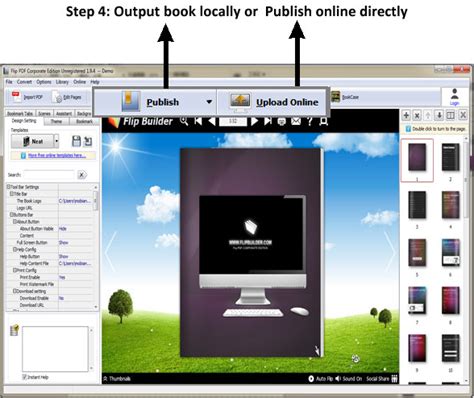474x398 pixels.
Task: Switch to the Bookmark Tabs tab
Action: point(20,114)
